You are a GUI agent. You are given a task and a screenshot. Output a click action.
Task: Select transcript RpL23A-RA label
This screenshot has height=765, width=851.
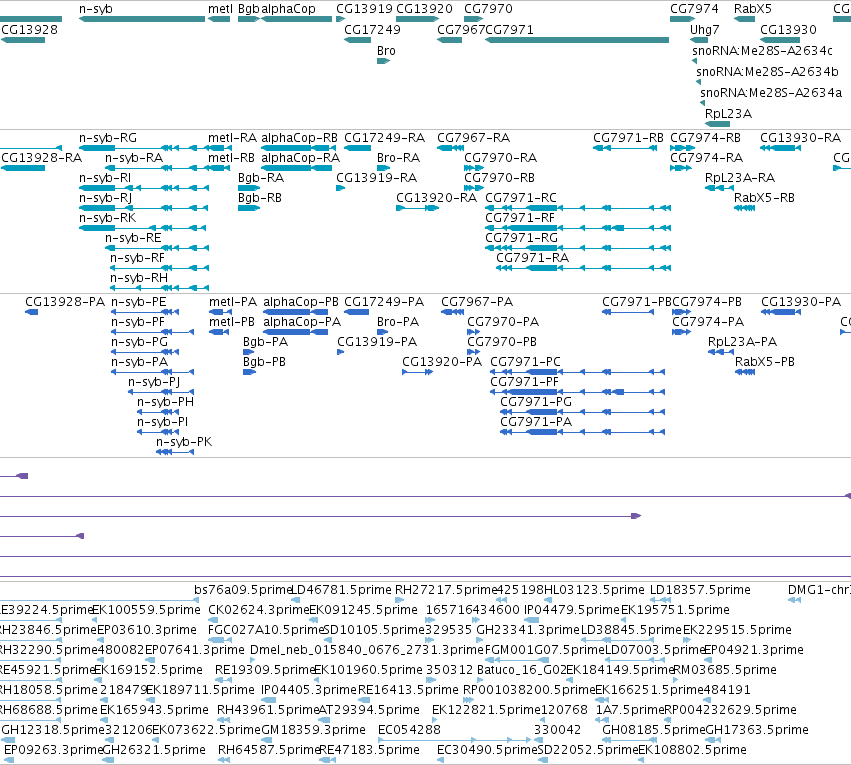tap(740, 178)
